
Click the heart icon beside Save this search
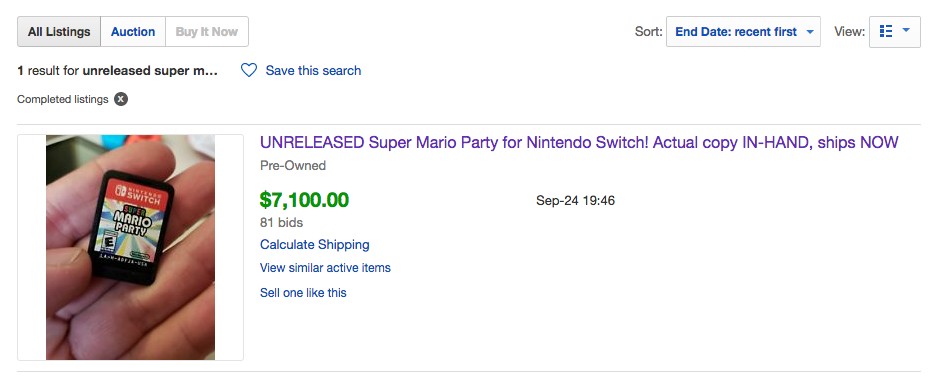point(249,70)
